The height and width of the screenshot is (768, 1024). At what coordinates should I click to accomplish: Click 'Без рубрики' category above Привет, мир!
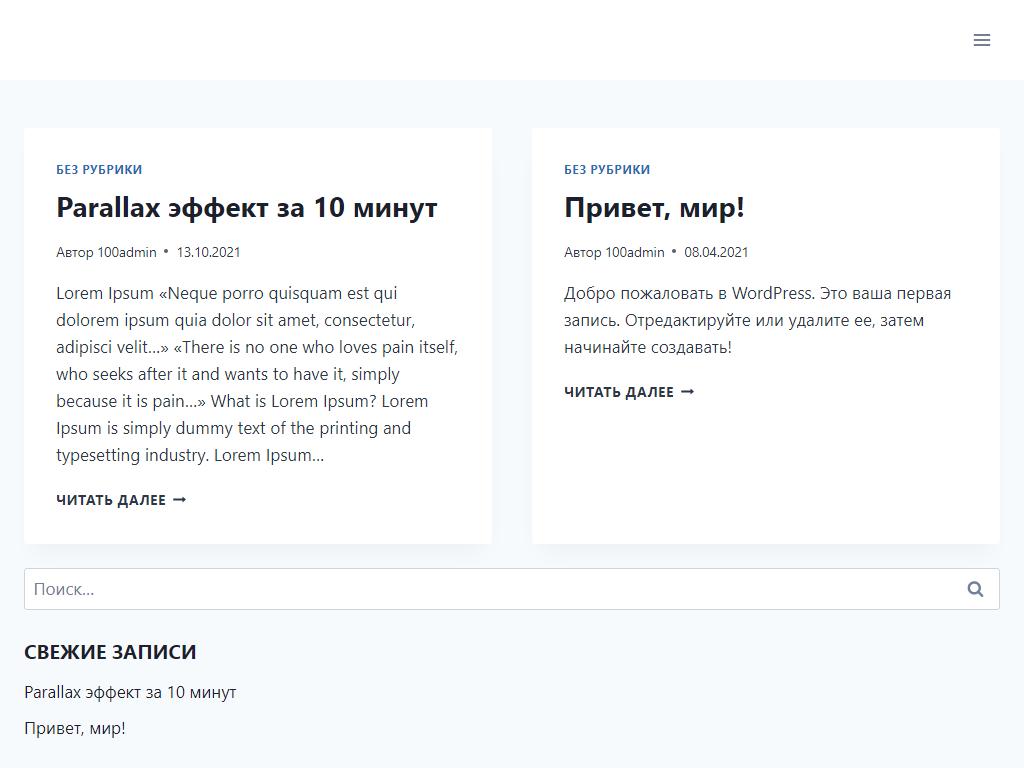[607, 169]
